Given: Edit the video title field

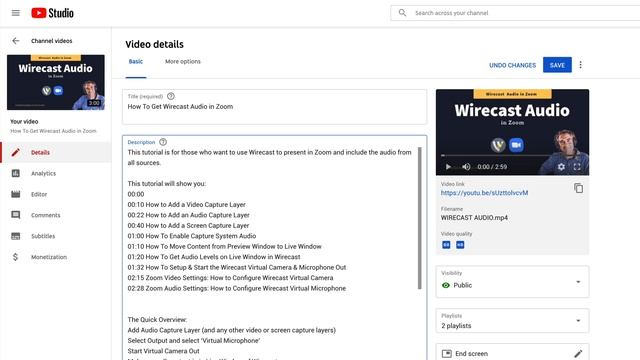Looking at the screenshot, I should (x=274, y=107).
